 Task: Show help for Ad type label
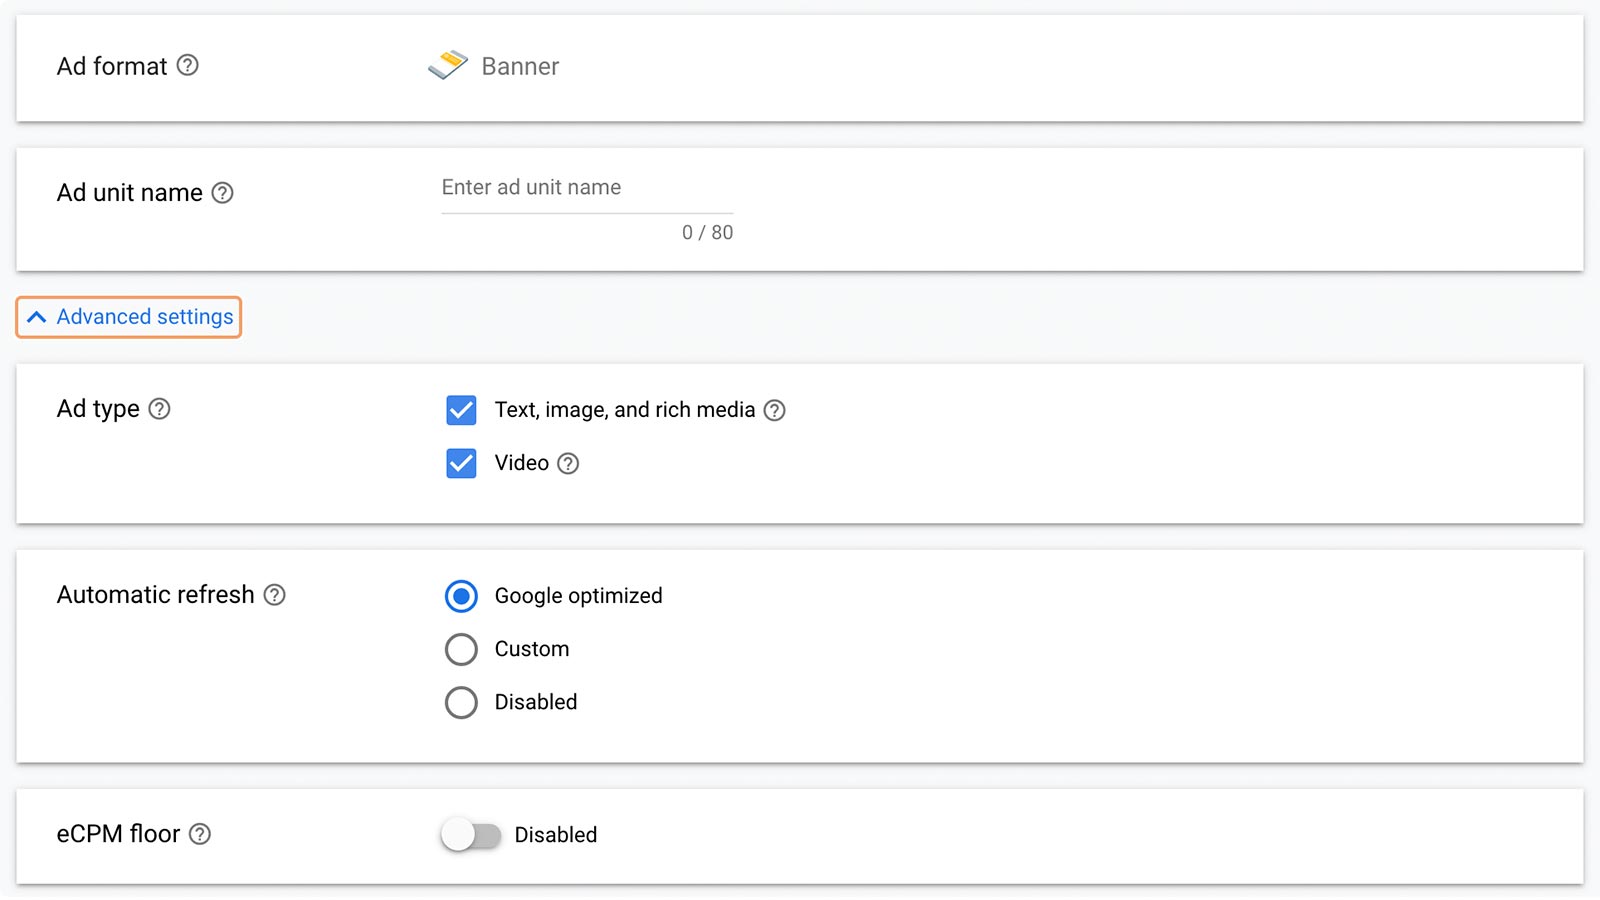159,408
